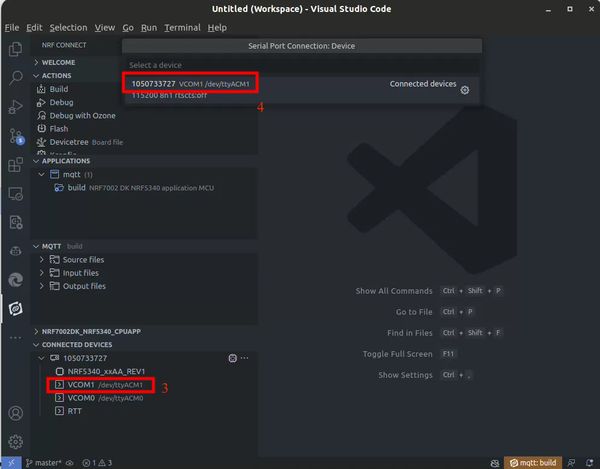Open Run and Debug view

coord(15,107)
